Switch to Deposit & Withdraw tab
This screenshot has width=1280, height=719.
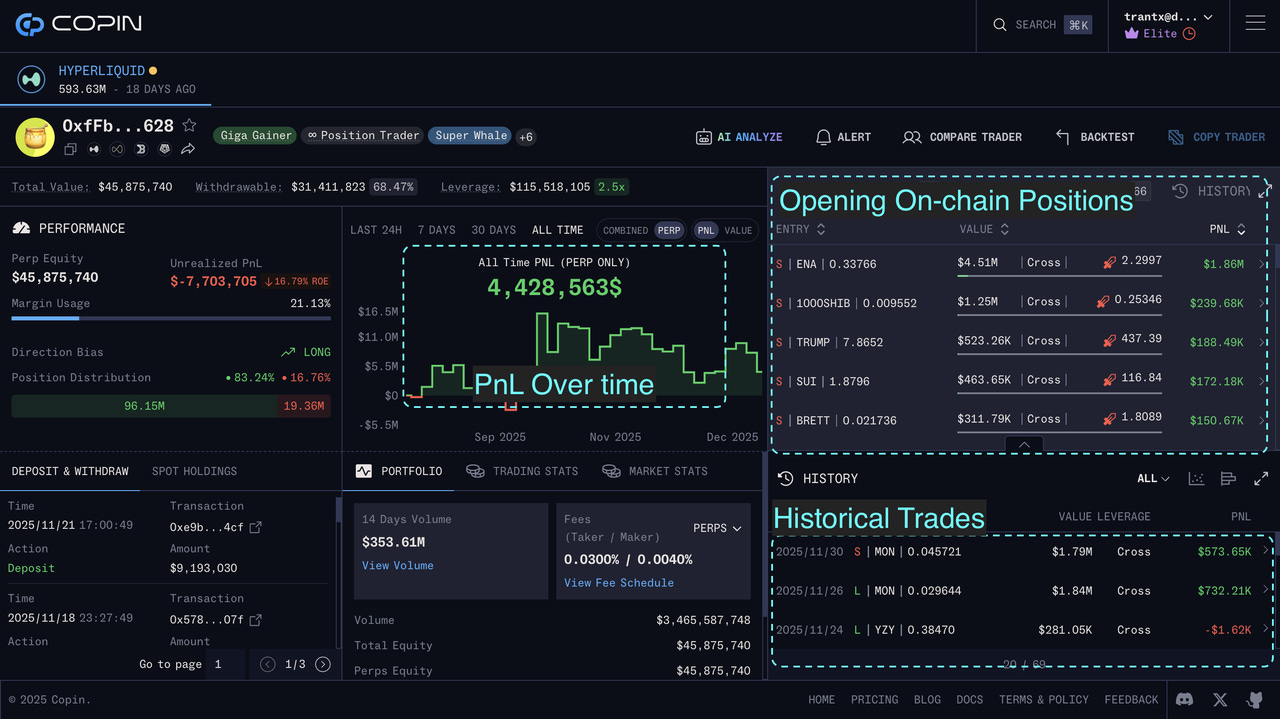tap(70, 471)
